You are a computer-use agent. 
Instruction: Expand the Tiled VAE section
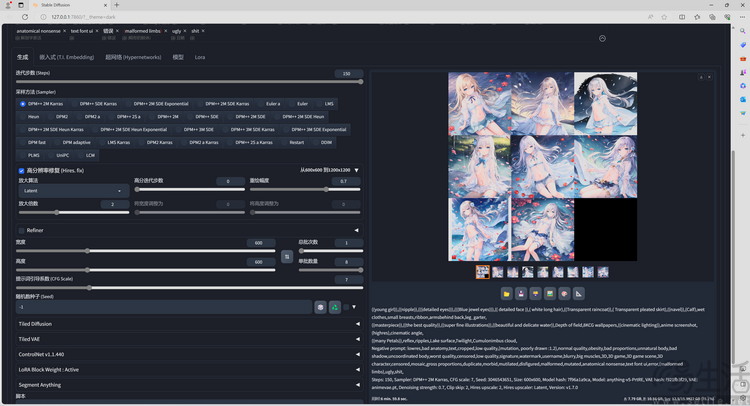(358, 339)
